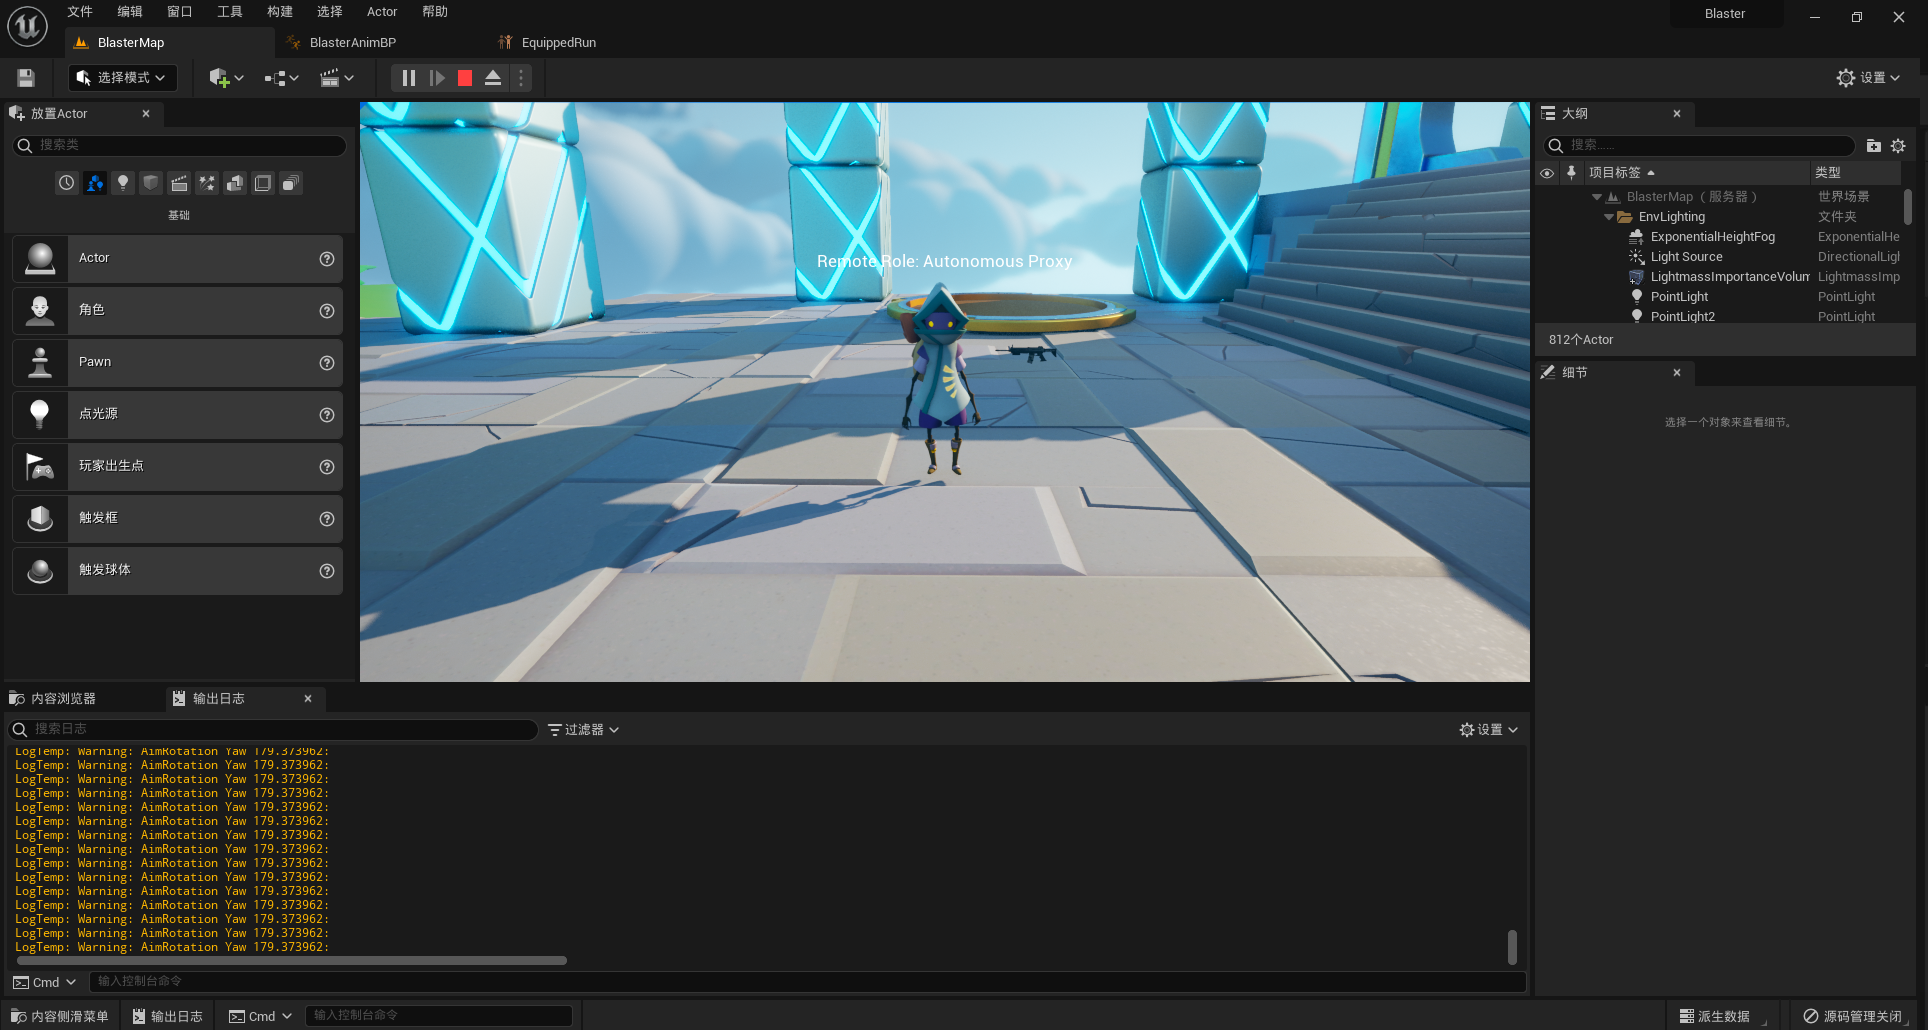Image resolution: width=1928 pixels, height=1030 pixels.
Task: Select the Basic actors category icon
Action: pyautogui.click(x=95, y=183)
